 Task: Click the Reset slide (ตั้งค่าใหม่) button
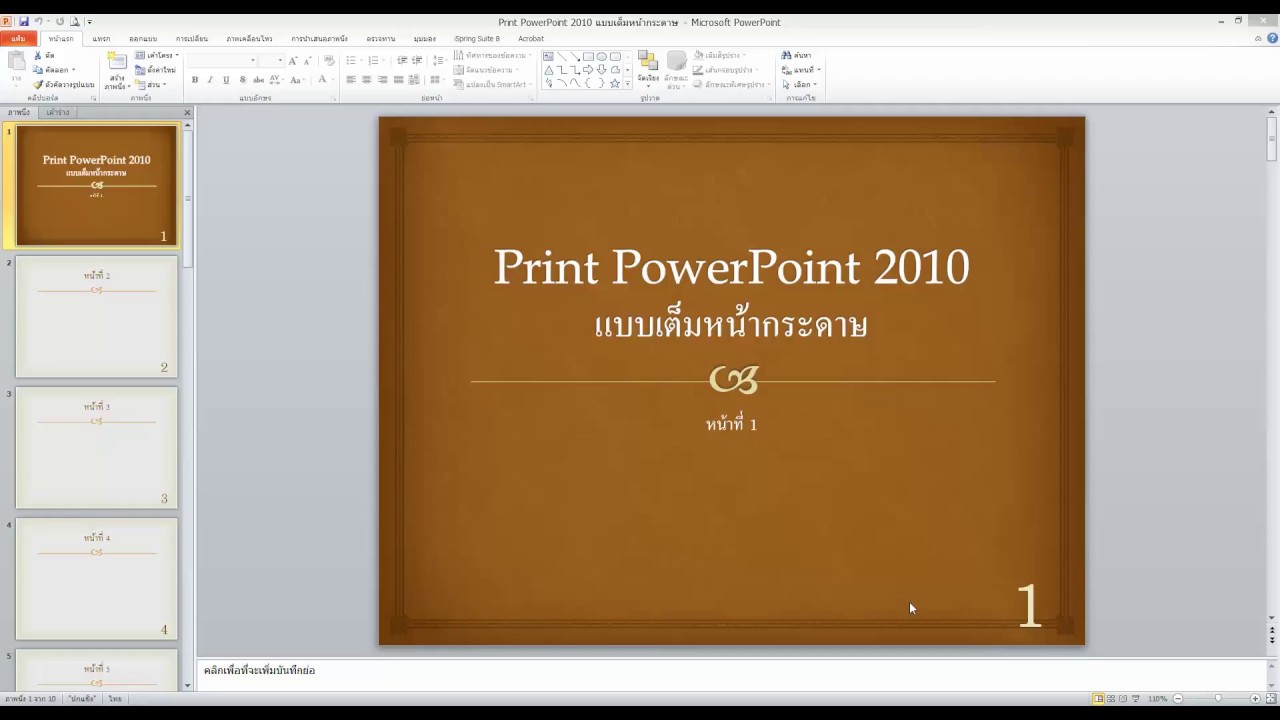155,70
